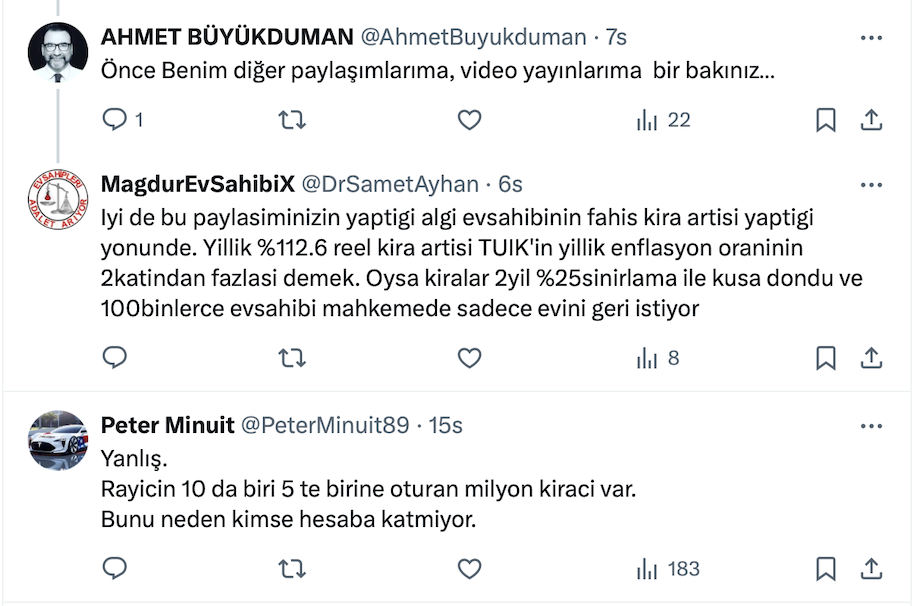
Task: Open more options for Peter Minuit's tweet
Action: pos(871,425)
